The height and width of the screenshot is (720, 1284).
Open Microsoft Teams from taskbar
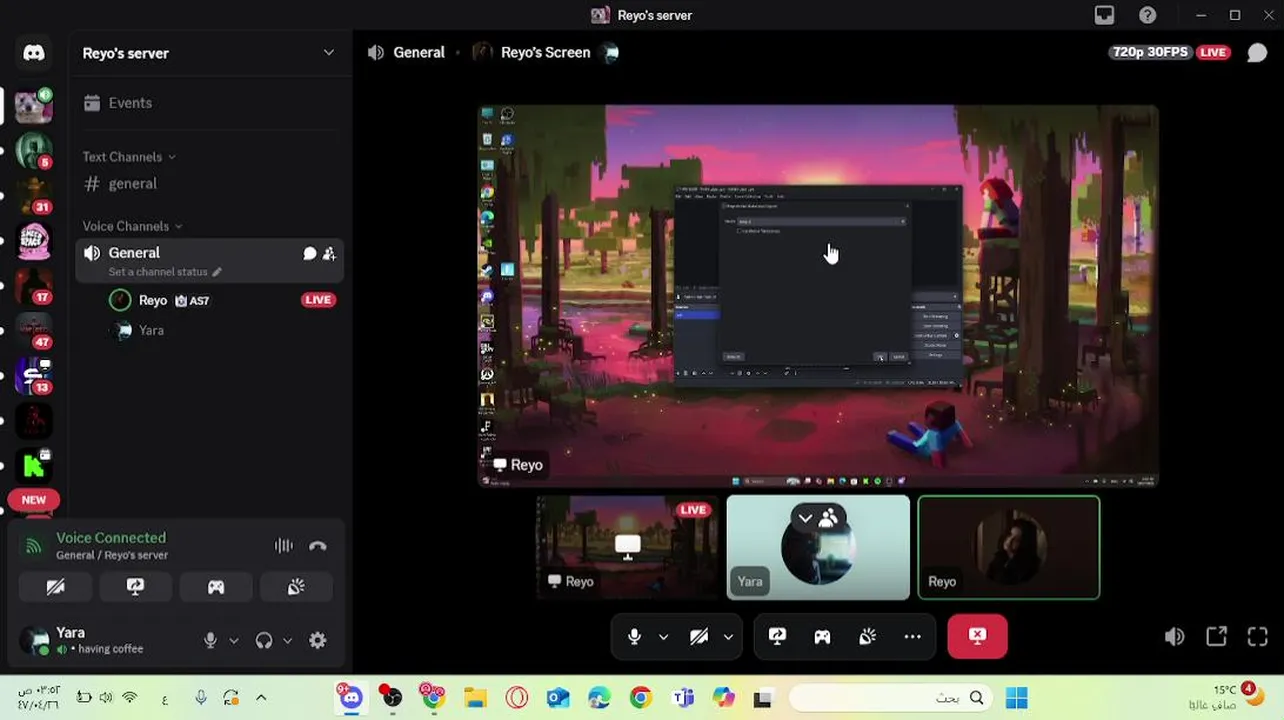[x=683, y=698]
